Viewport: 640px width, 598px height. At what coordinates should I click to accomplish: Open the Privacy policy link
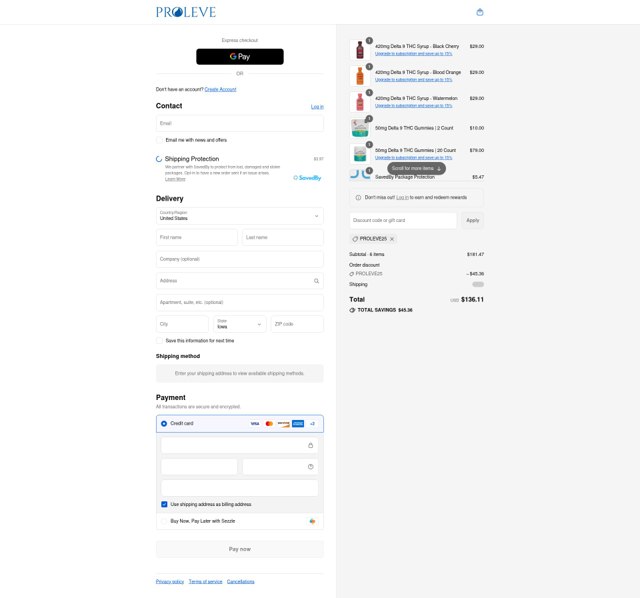click(x=170, y=582)
